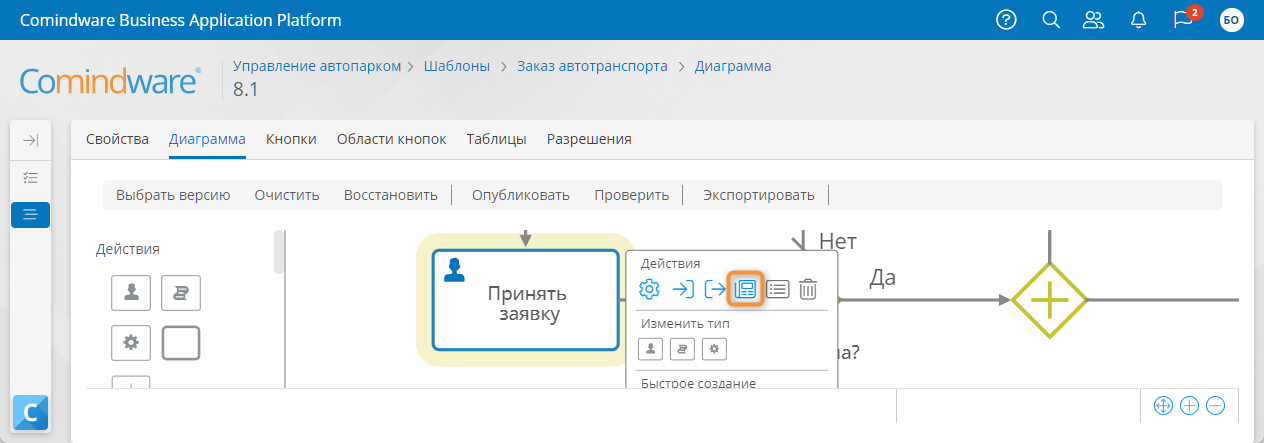Click the Восстановить button
Viewport: 1264px width, 443px height.
pos(391,195)
